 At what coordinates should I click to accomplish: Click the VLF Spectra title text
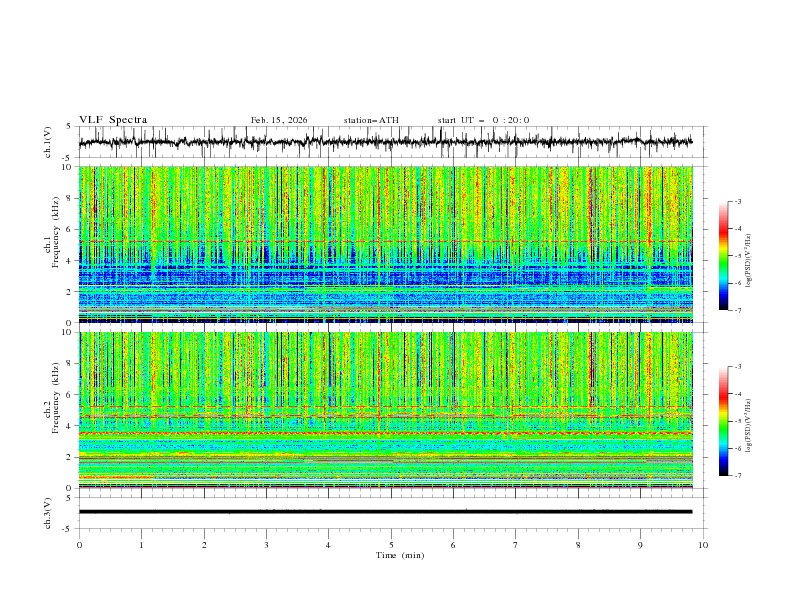coord(113,120)
